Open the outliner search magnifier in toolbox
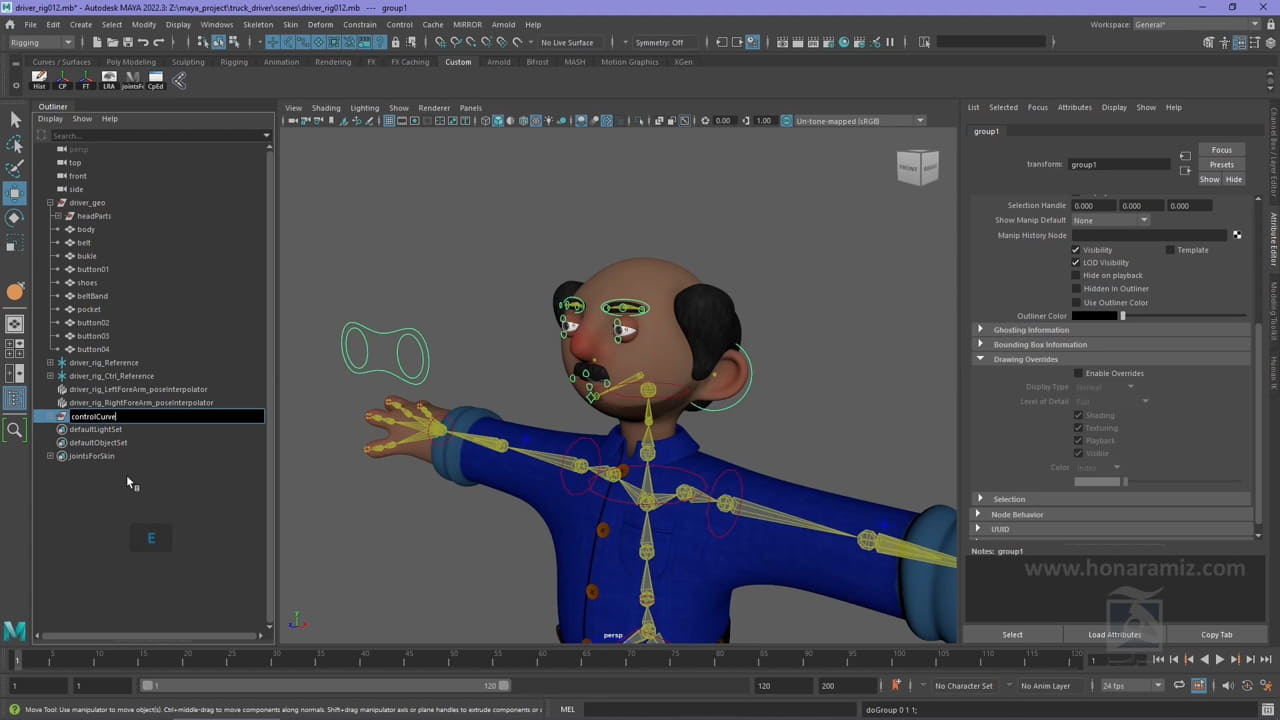 point(15,431)
